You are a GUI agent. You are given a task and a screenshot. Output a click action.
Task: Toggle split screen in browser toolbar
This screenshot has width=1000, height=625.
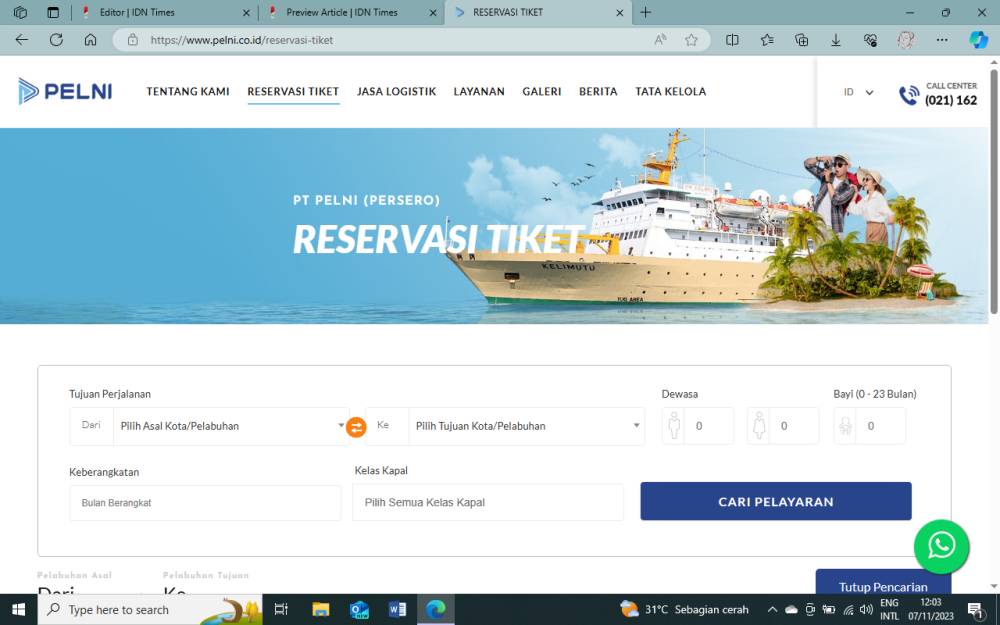pyautogui.click(x=732, y=40)
